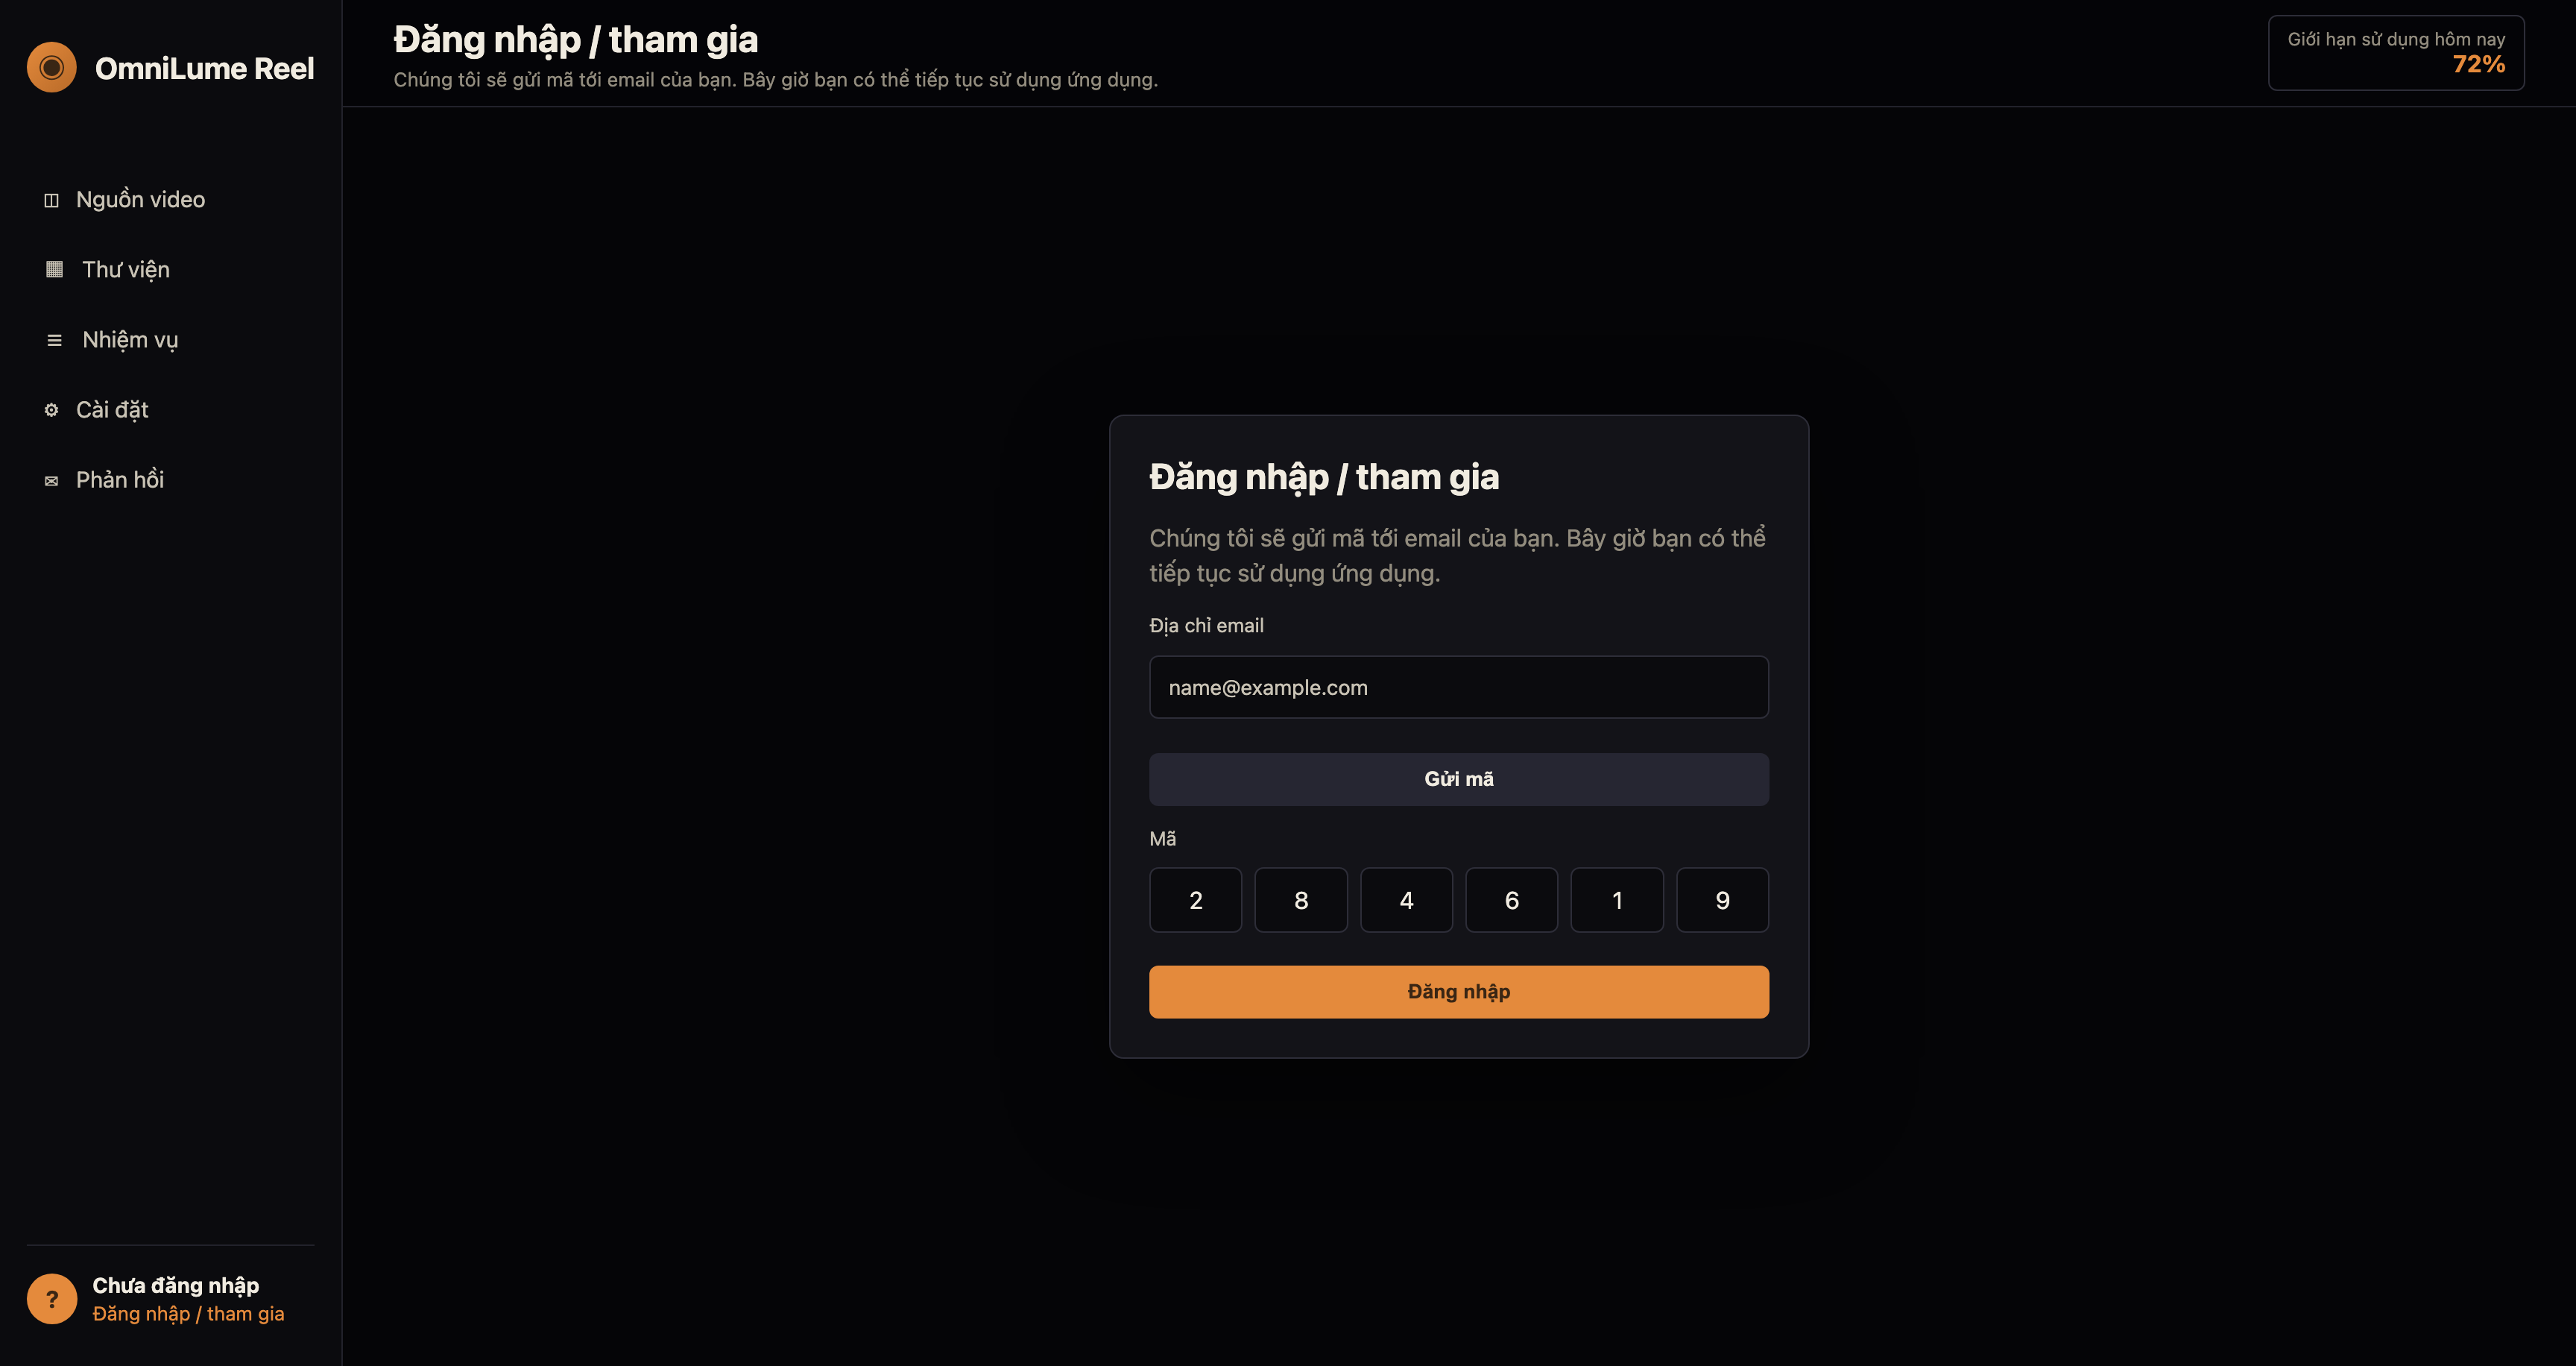Click the Phản hồi envelope icon
Image resolution: width=2576 pixels, height=1366 pixels.
click(52, 480)
